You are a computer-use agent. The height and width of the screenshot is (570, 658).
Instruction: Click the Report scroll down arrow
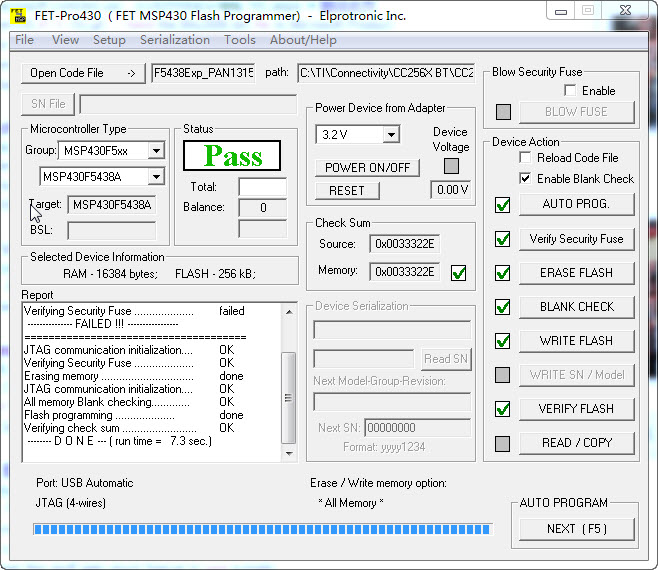pos(289,453)
